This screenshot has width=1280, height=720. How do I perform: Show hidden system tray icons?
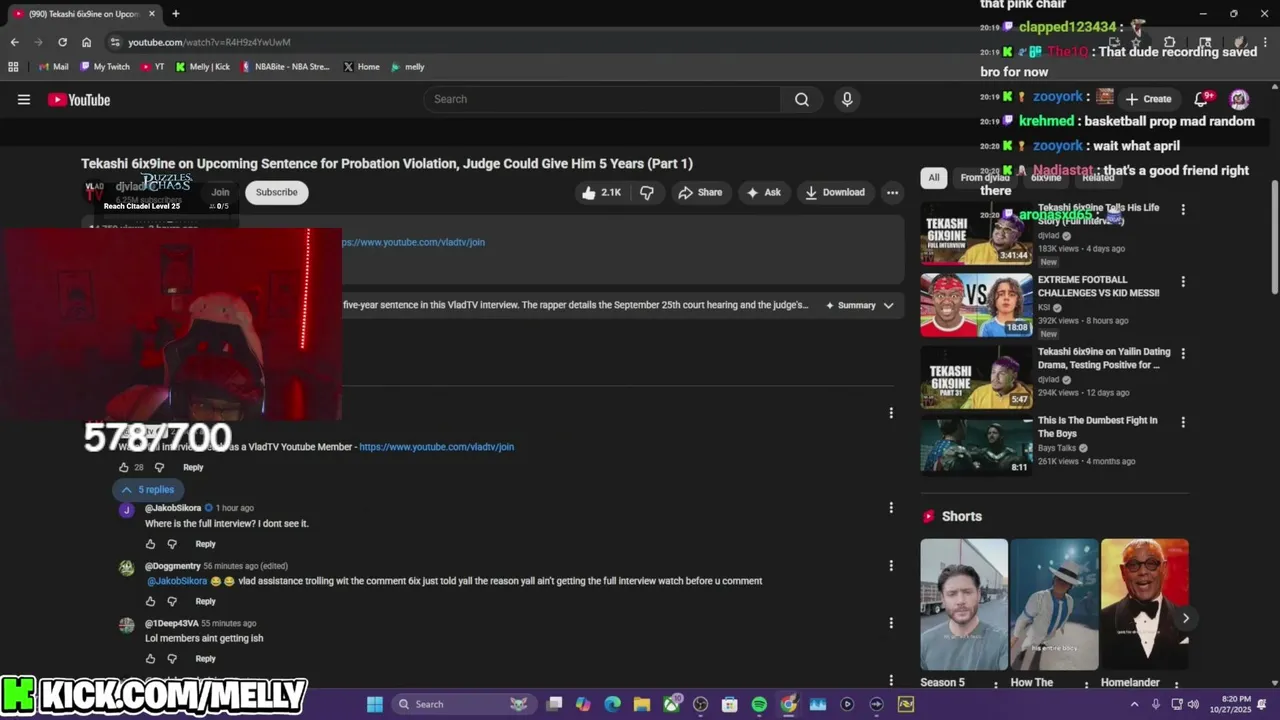(x=1134, y=704)
